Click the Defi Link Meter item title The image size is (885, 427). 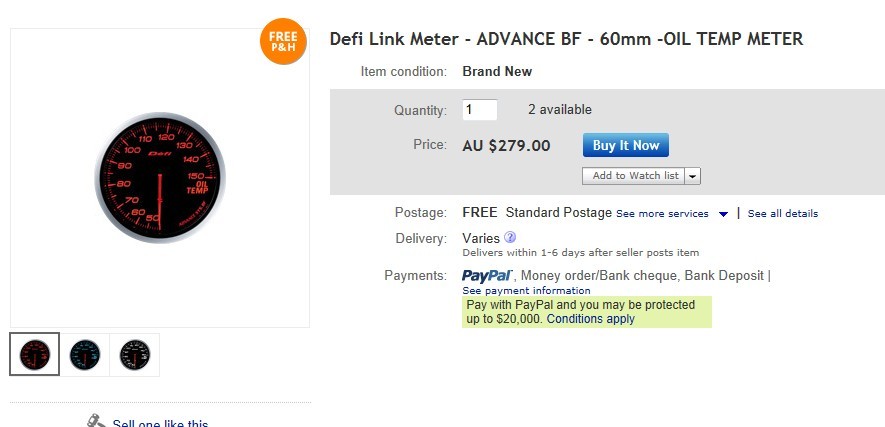[x=566, y=39]
